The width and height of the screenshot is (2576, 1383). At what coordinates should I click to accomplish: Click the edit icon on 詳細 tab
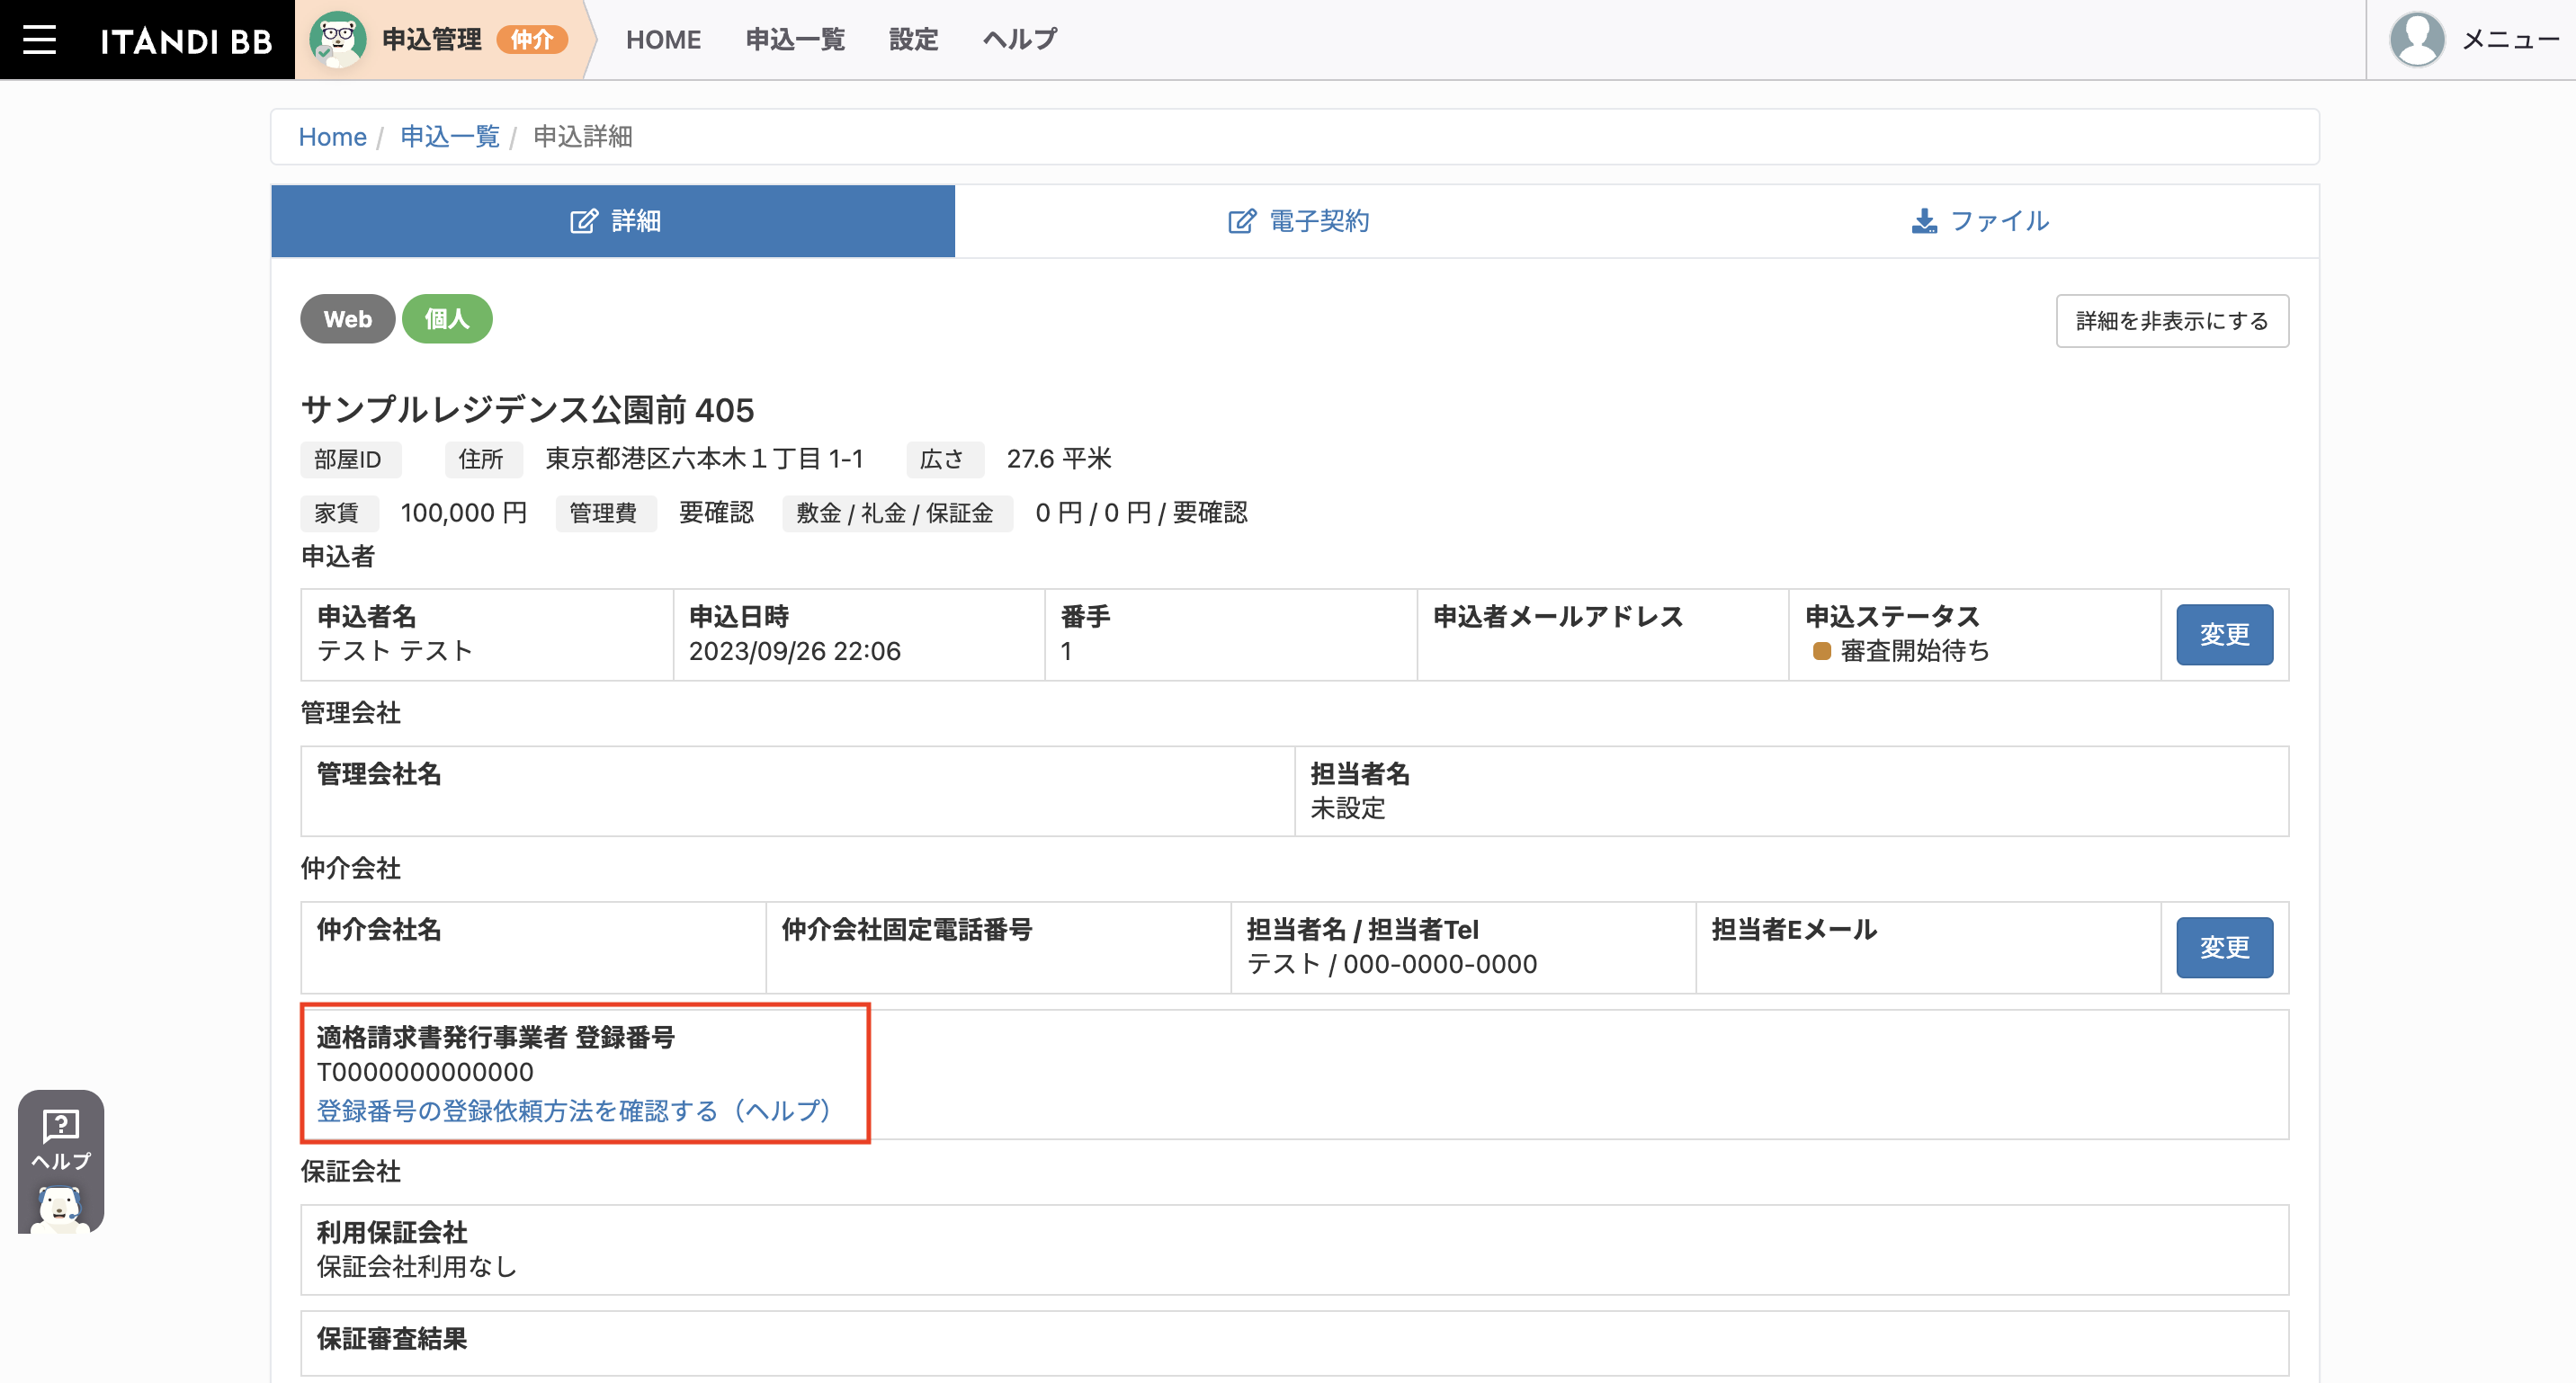coord(583,221)
